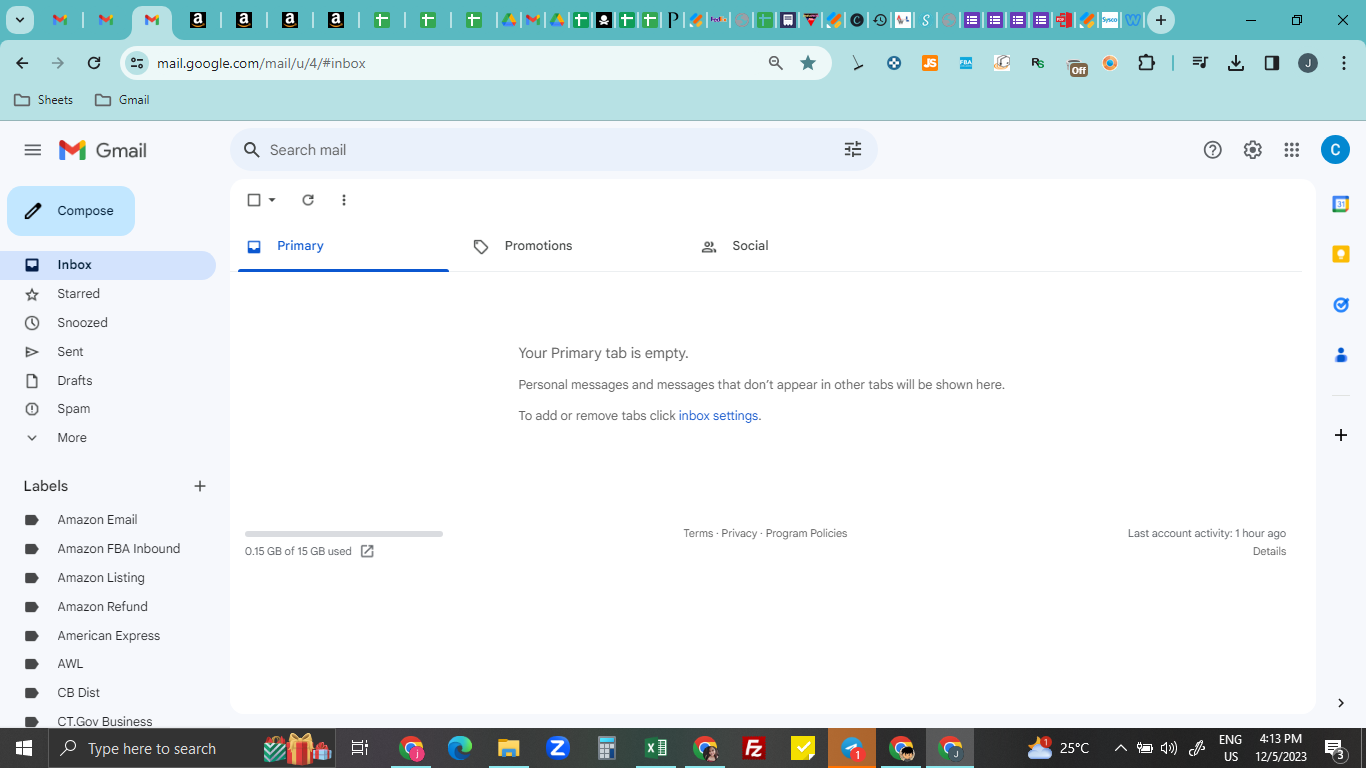Open the Inbox folder

[x=108, y=265]
